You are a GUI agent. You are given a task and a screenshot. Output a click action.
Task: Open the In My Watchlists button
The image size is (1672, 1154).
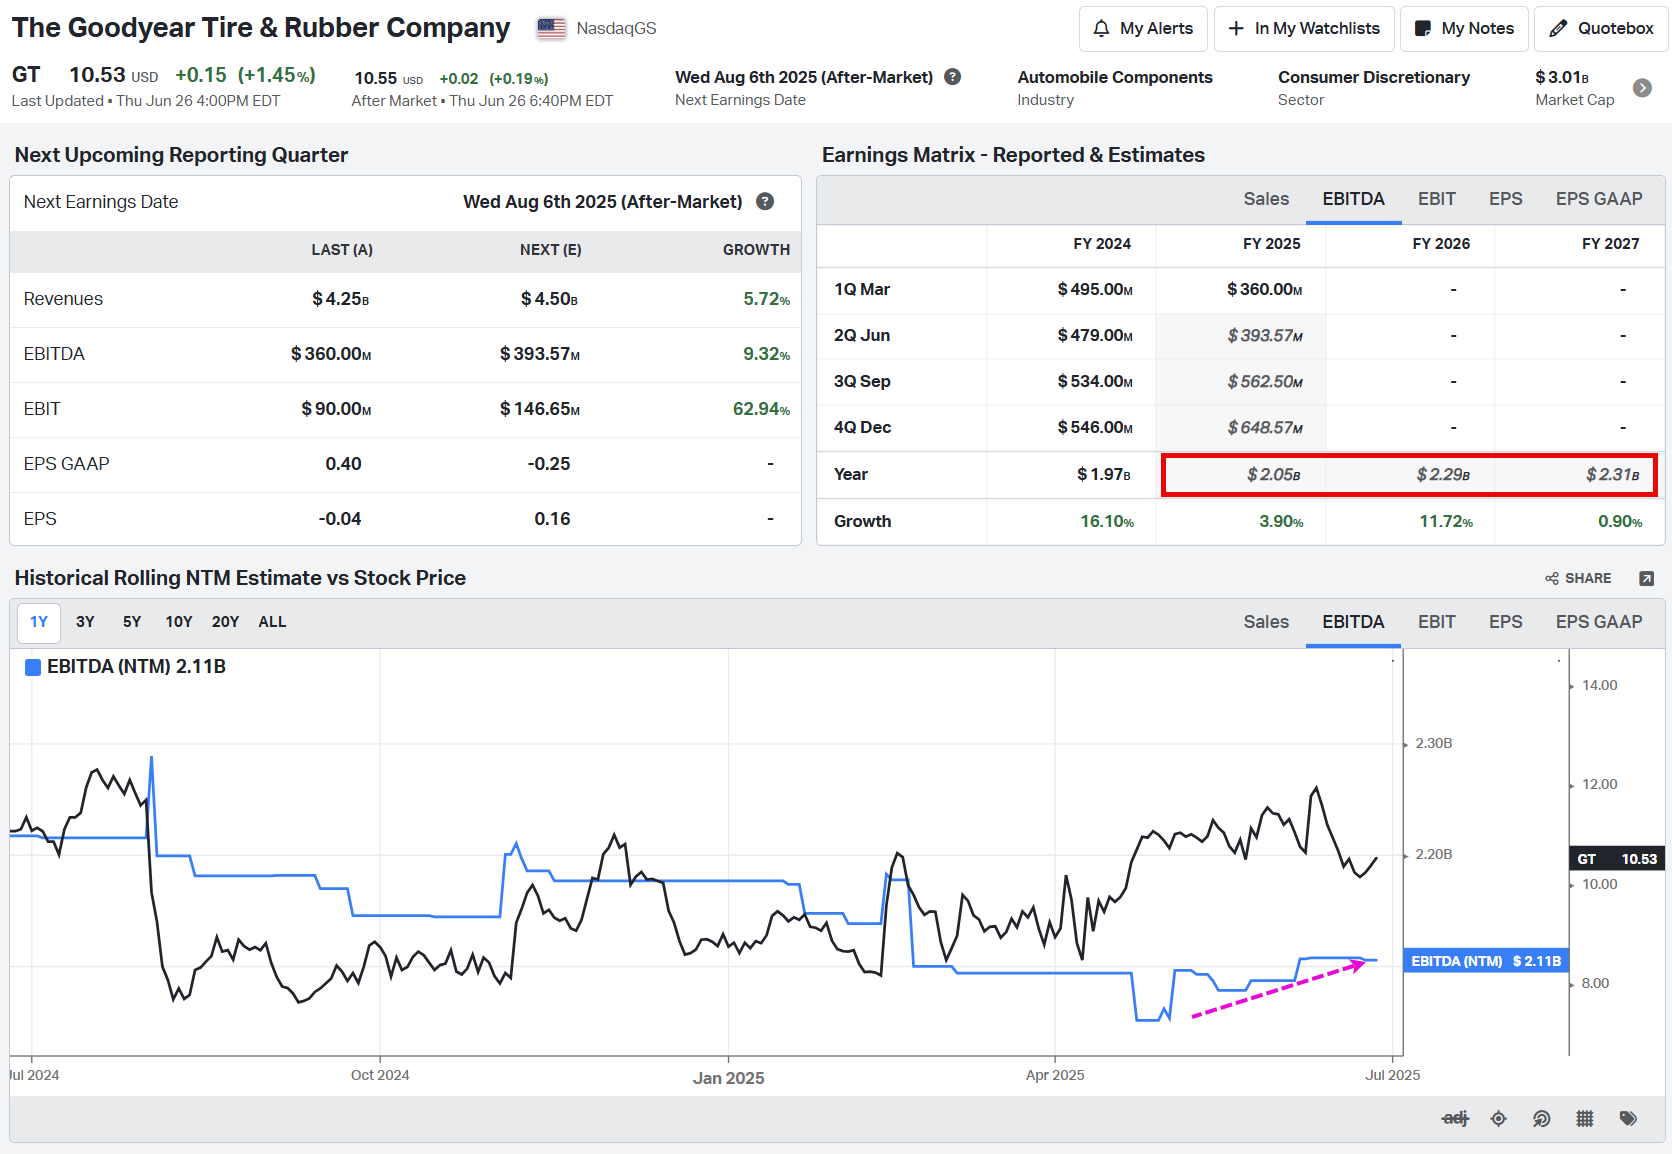(1304, 29)
